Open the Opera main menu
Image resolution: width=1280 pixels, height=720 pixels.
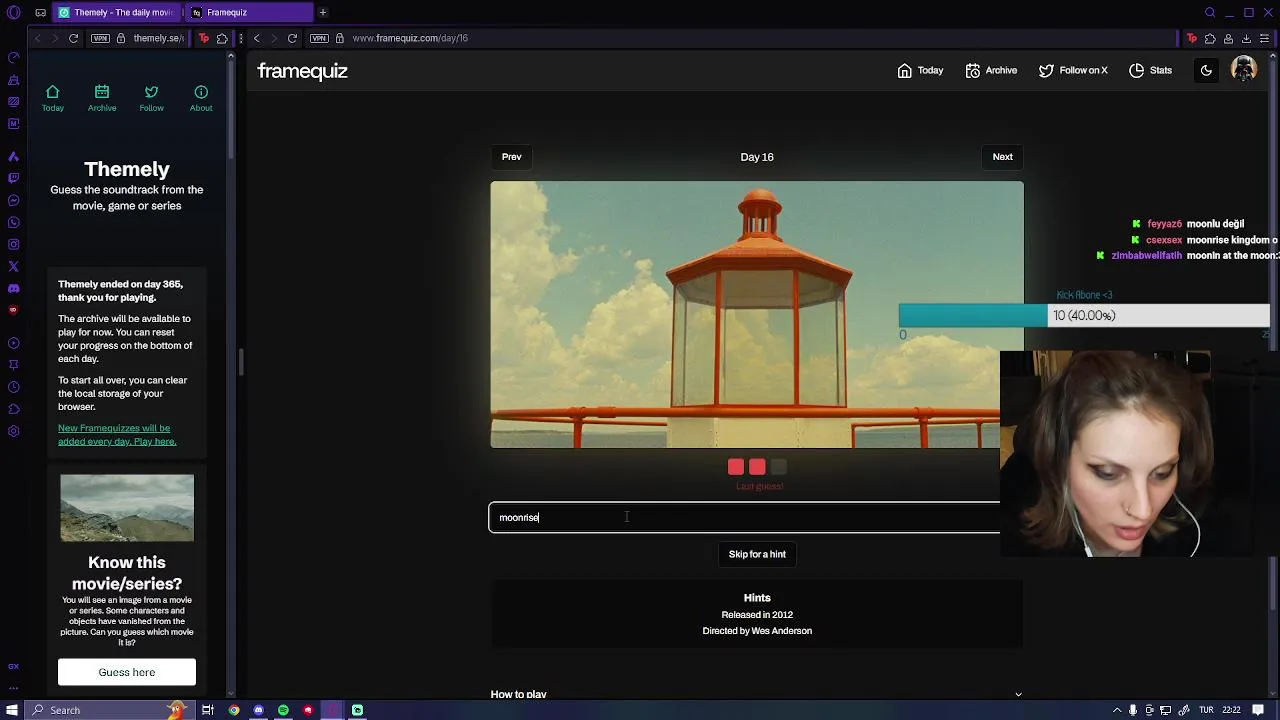[x=13, y=12]
